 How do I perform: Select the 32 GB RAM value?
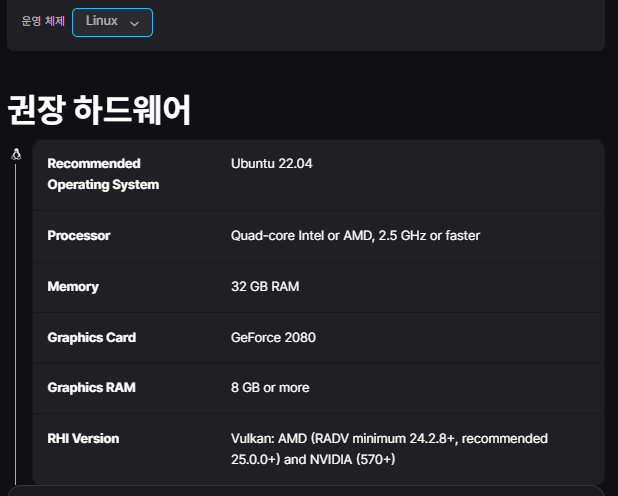point(265,286)
